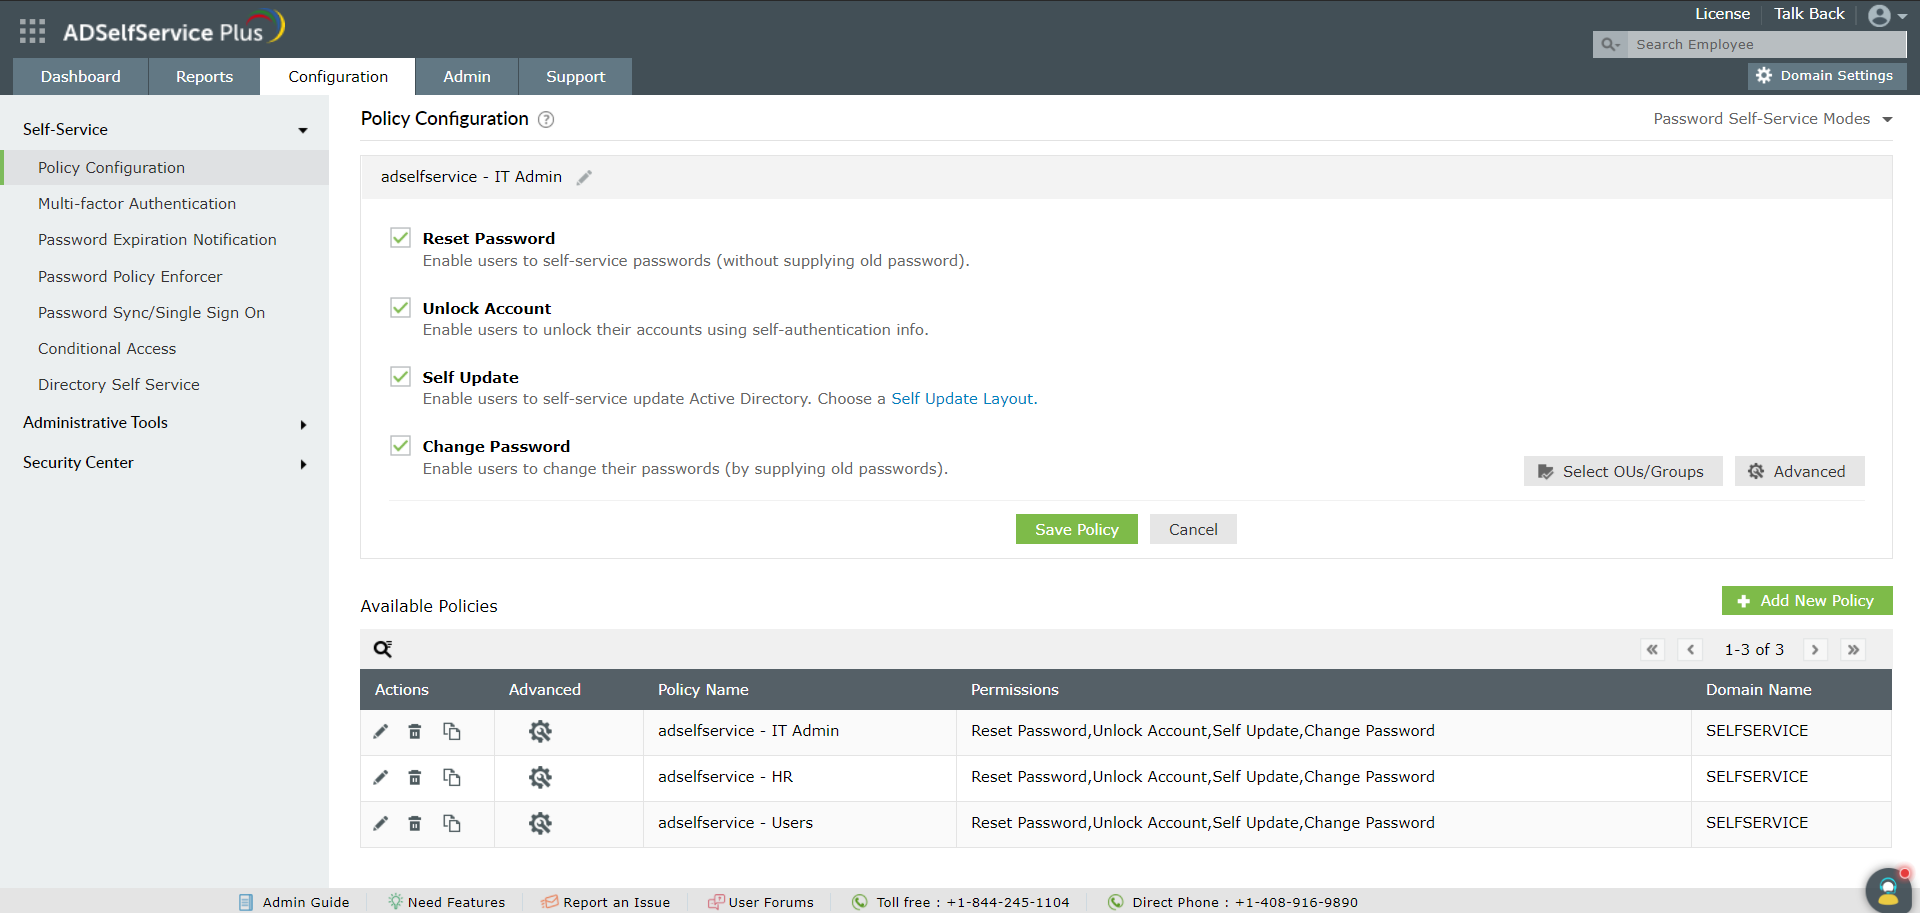Open advanced settings for adselfservice - IT Admin
Screen dimensions: 1920x913
540,731
